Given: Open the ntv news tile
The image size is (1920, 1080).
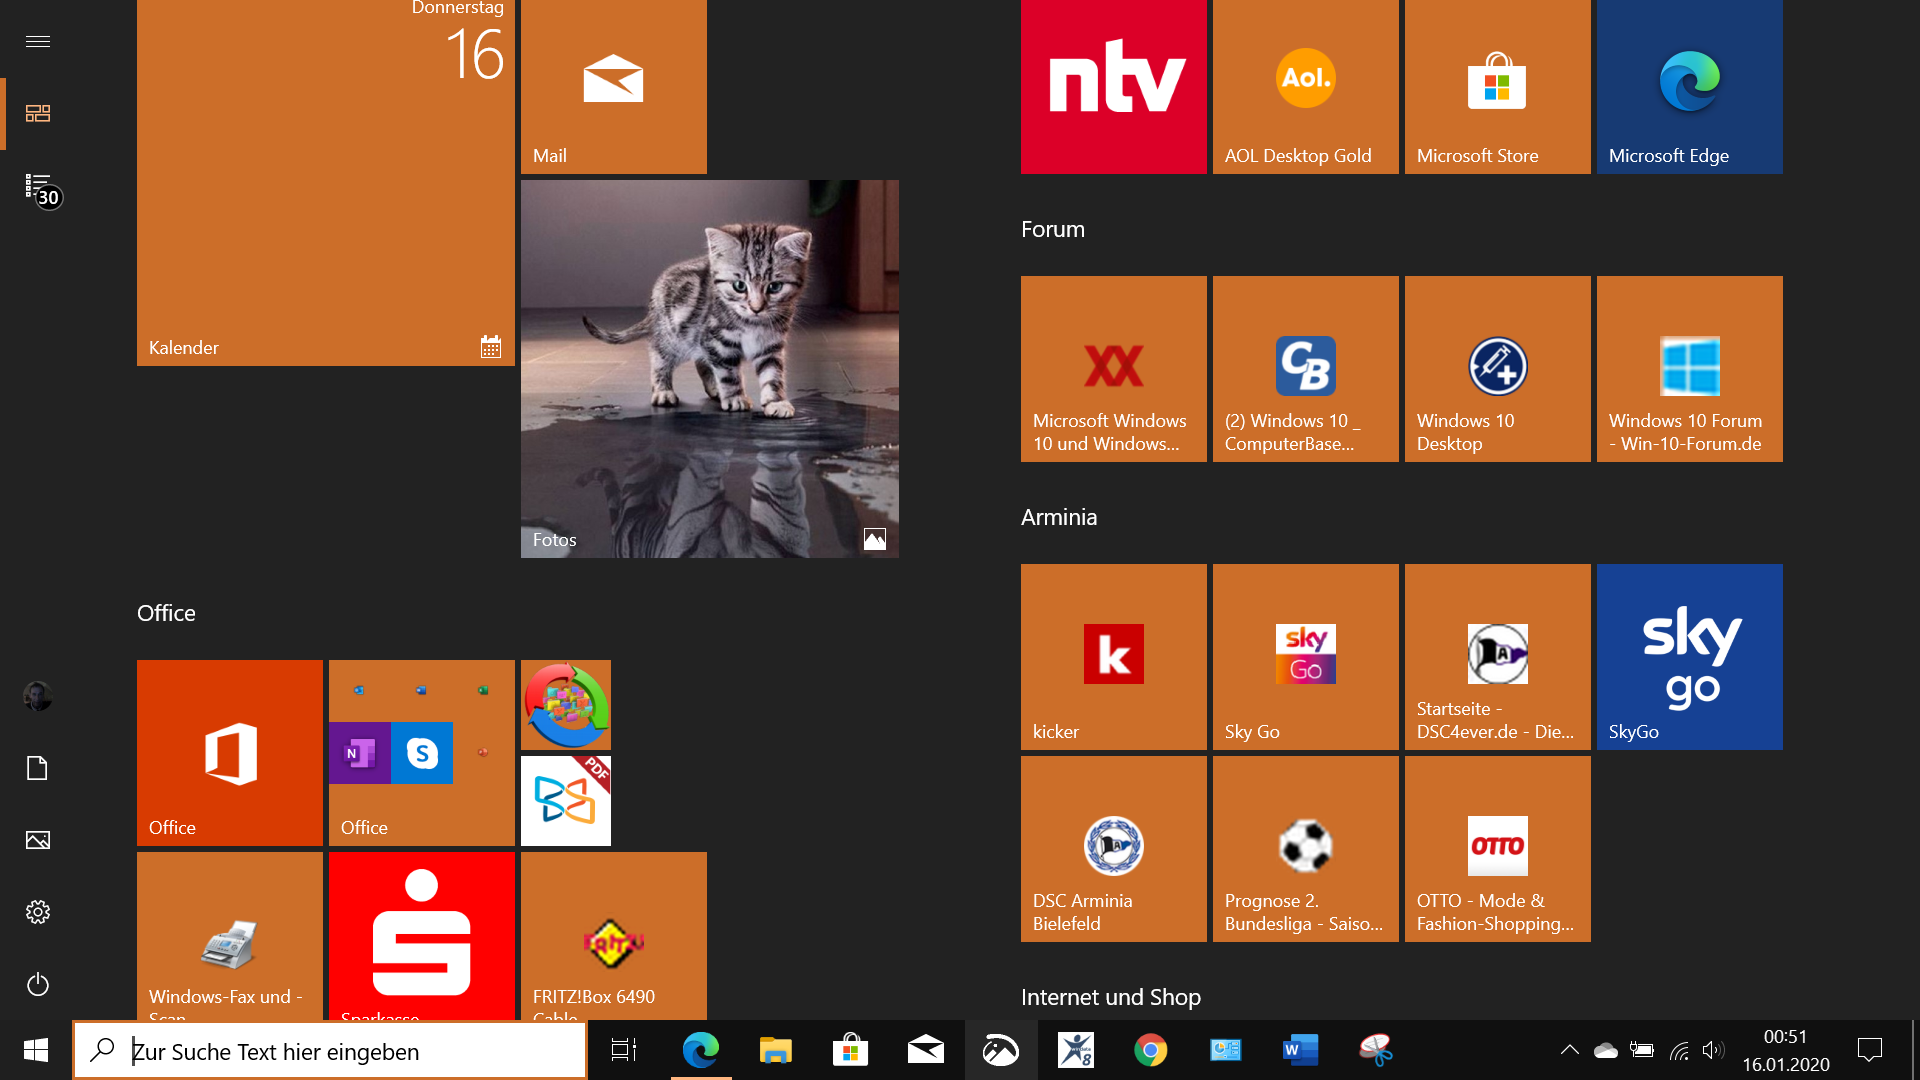Looking at the screenshot, I should 1113,86.
